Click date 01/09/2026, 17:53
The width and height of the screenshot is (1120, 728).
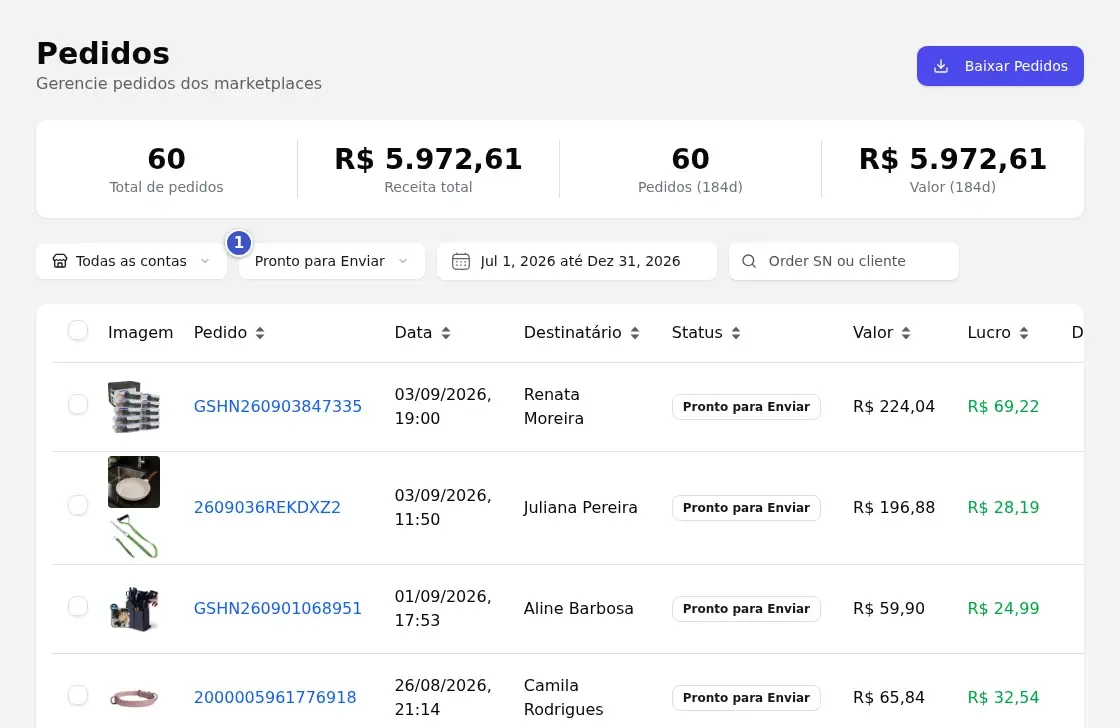pos(443,609)
